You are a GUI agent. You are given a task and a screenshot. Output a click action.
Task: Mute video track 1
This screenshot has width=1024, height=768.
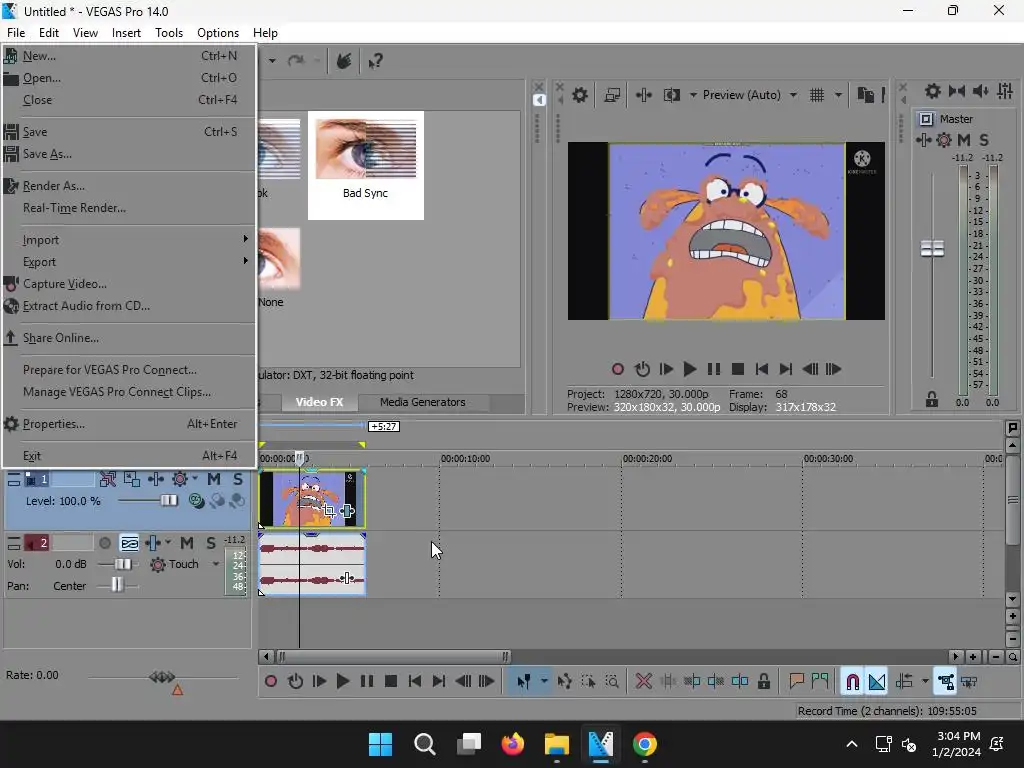click(214, 479)
